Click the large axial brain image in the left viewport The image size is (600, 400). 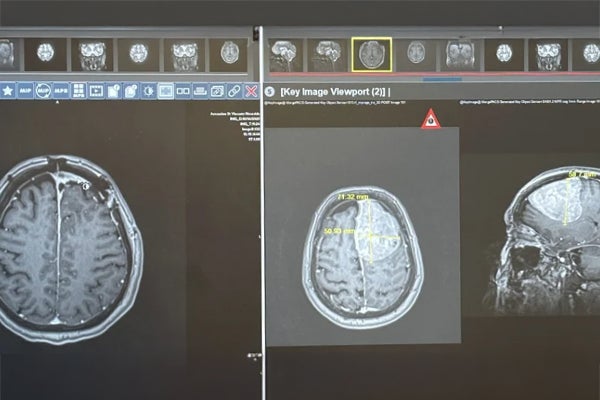[71, 249]
